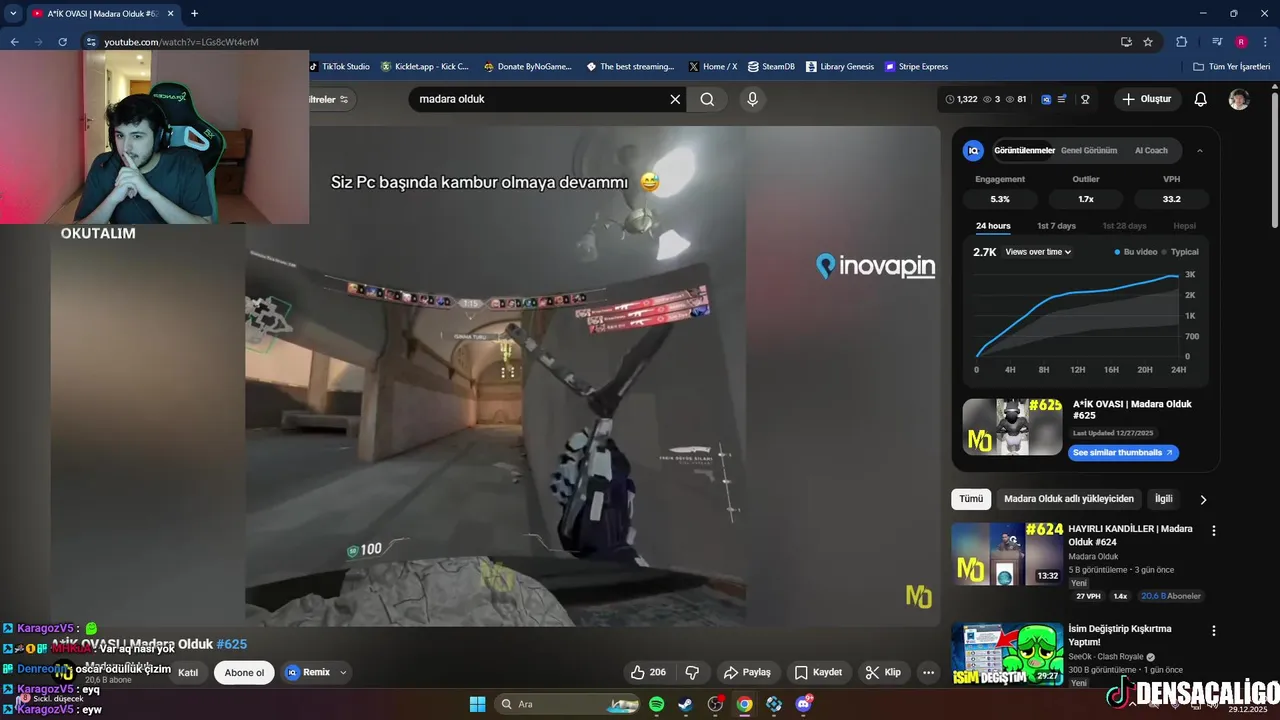The width and height of the screenshot is (1280, 720).
Task: Expand the Views over time dropdown
Action: coord(1038,252)
